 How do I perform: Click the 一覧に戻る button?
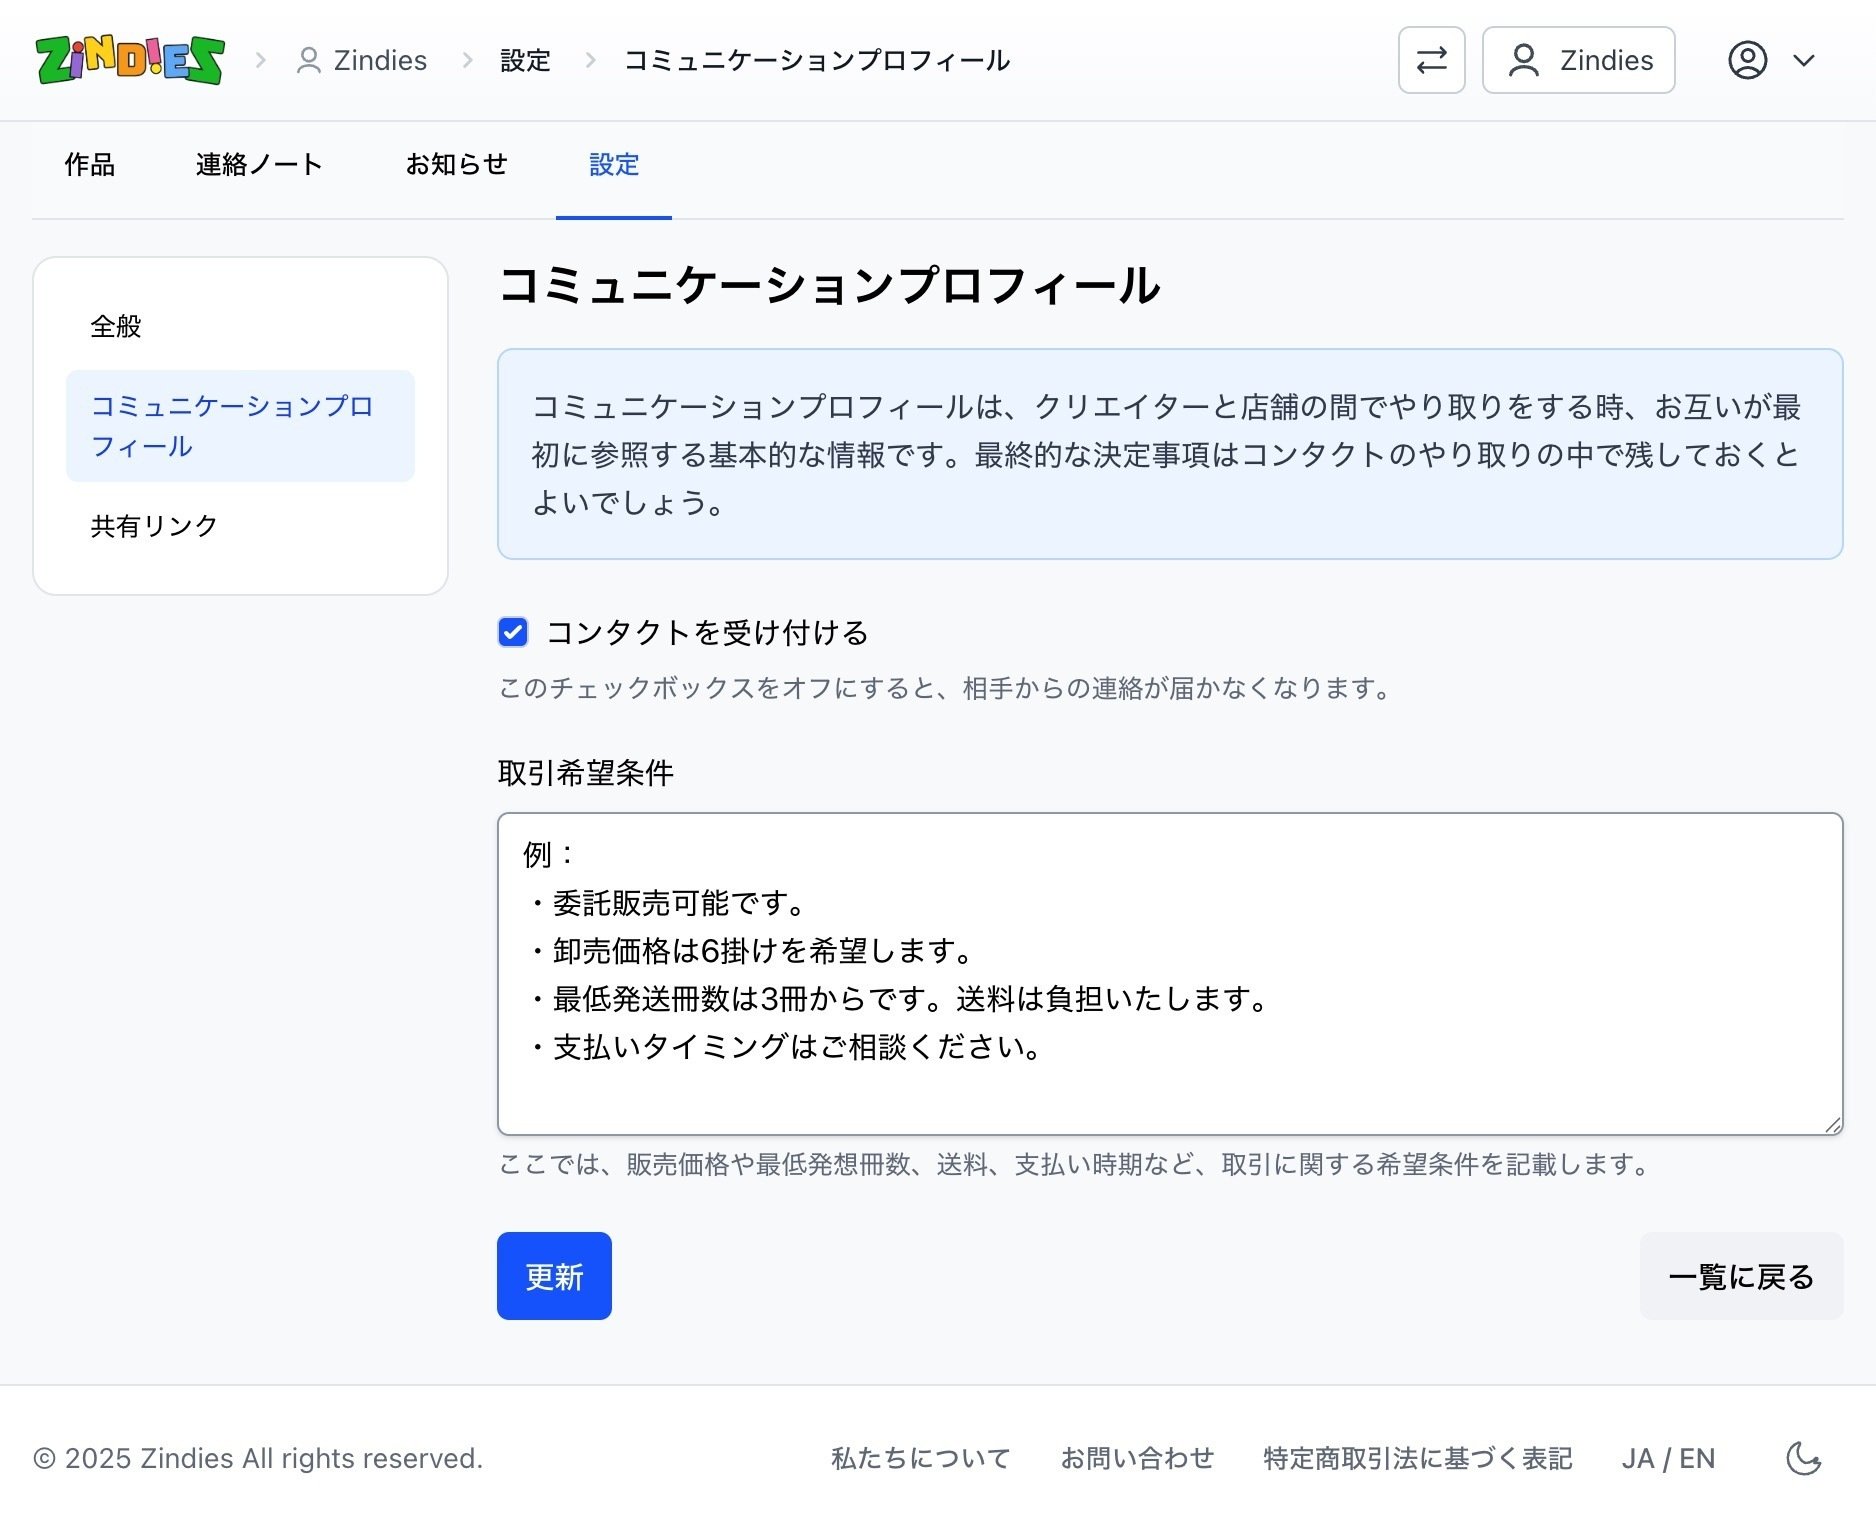pos(1740,1276)
